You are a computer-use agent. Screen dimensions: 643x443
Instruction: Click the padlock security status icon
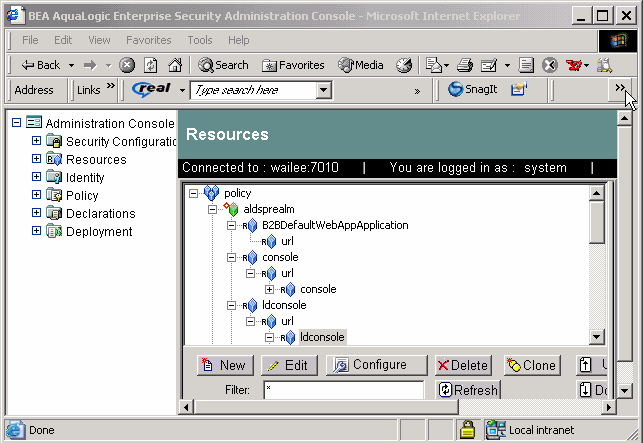[x=467, y=430]
